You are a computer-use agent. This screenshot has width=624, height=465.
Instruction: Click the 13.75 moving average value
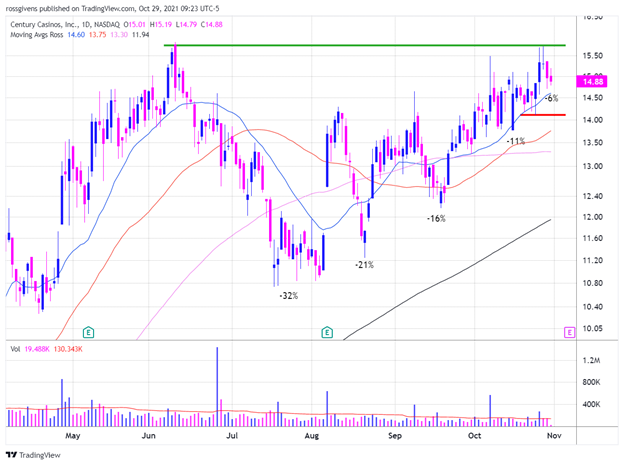[98, 35]
